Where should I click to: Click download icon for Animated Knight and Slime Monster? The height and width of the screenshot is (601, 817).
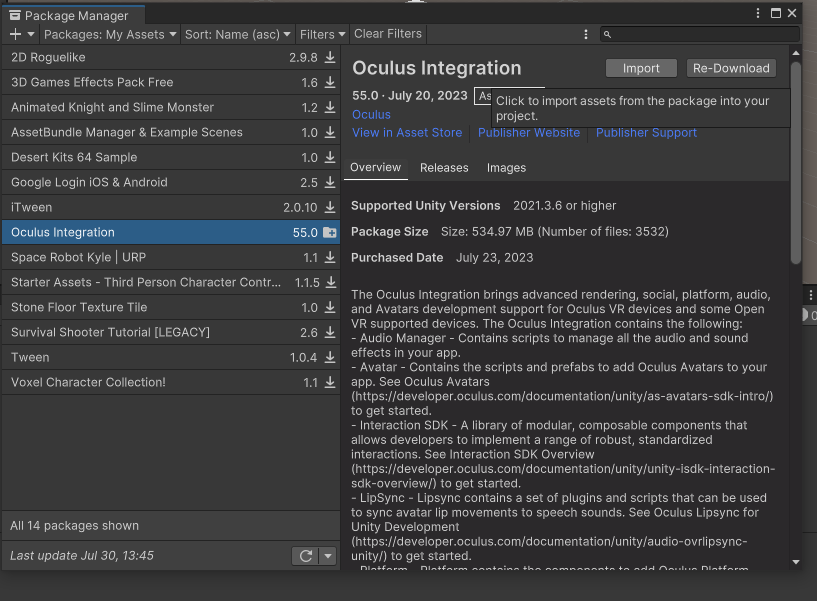[330, 107]
